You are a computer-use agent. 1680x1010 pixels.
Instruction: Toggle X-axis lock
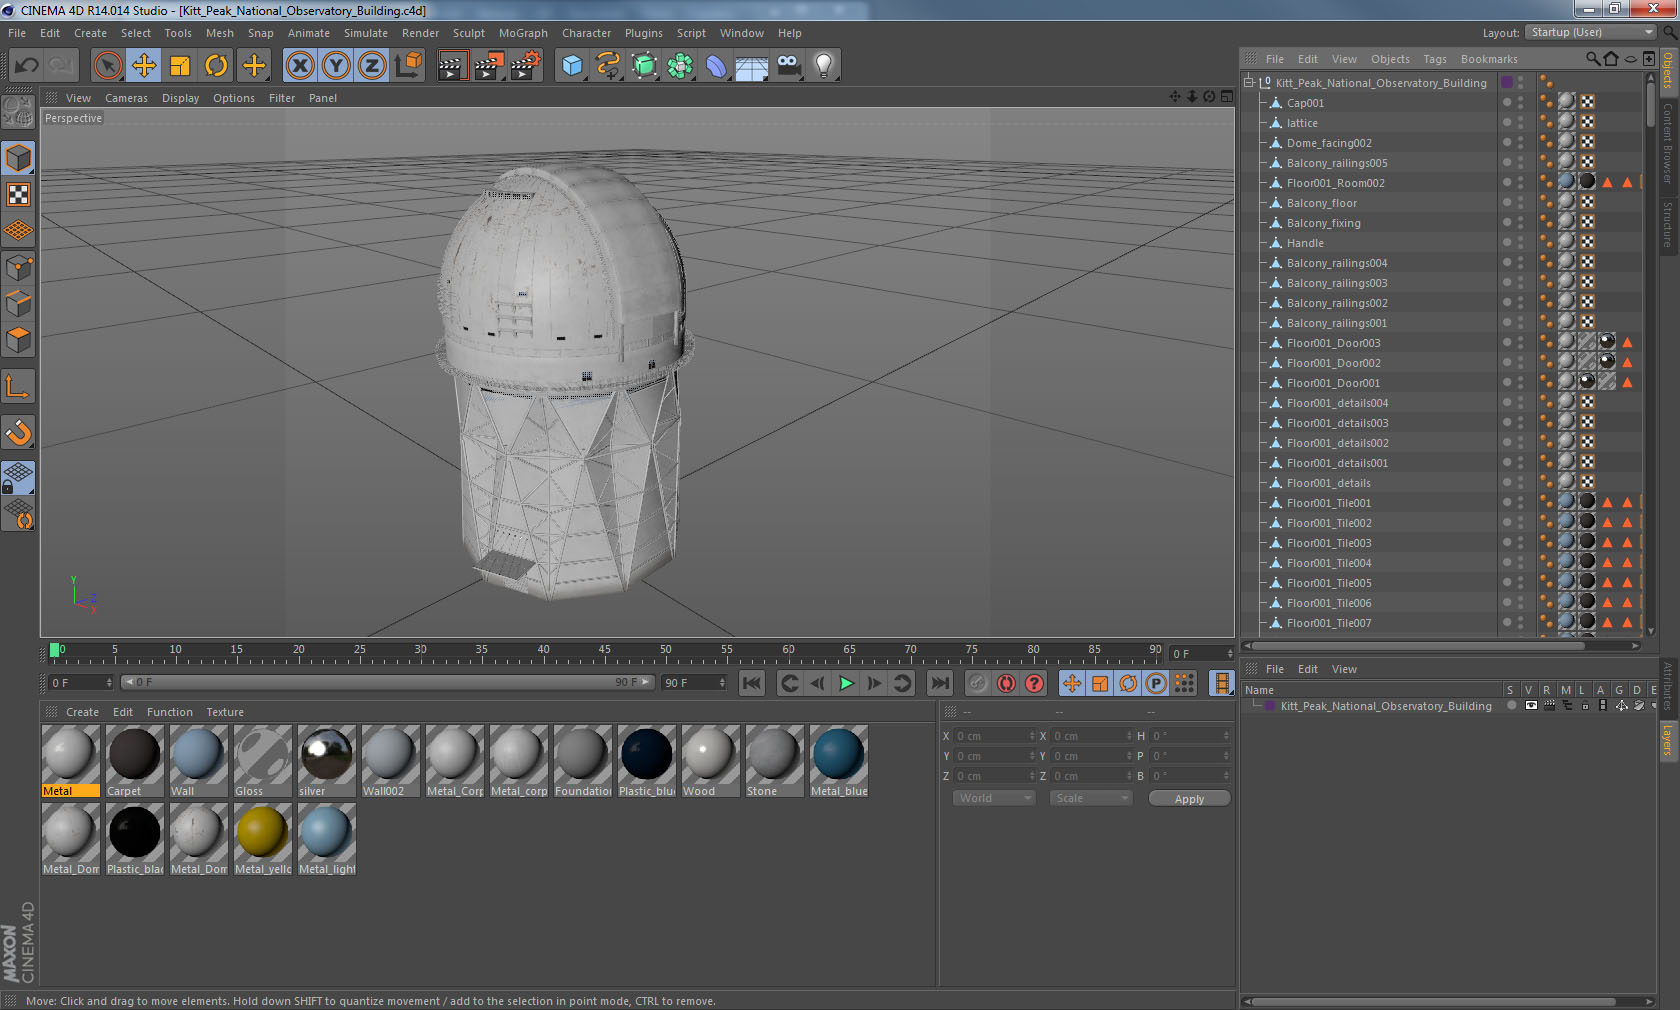tap(299, 66)
